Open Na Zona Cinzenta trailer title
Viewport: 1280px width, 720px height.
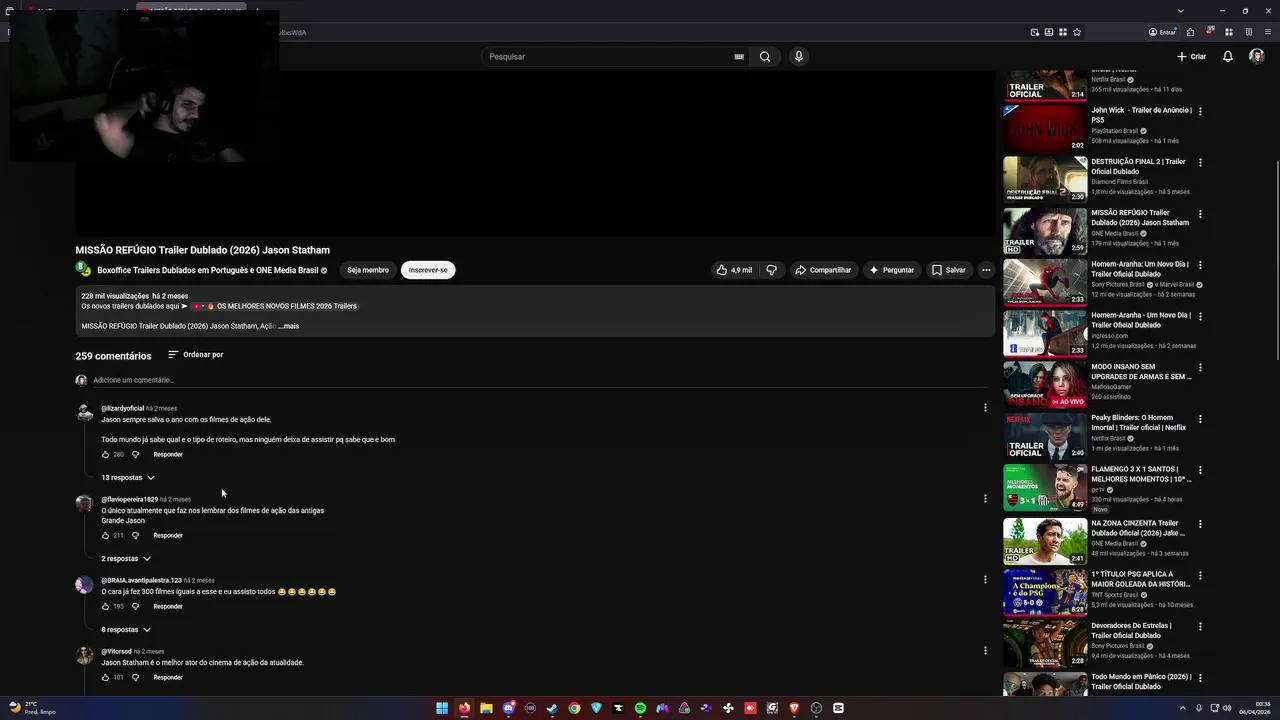(x=1140, y=528)
